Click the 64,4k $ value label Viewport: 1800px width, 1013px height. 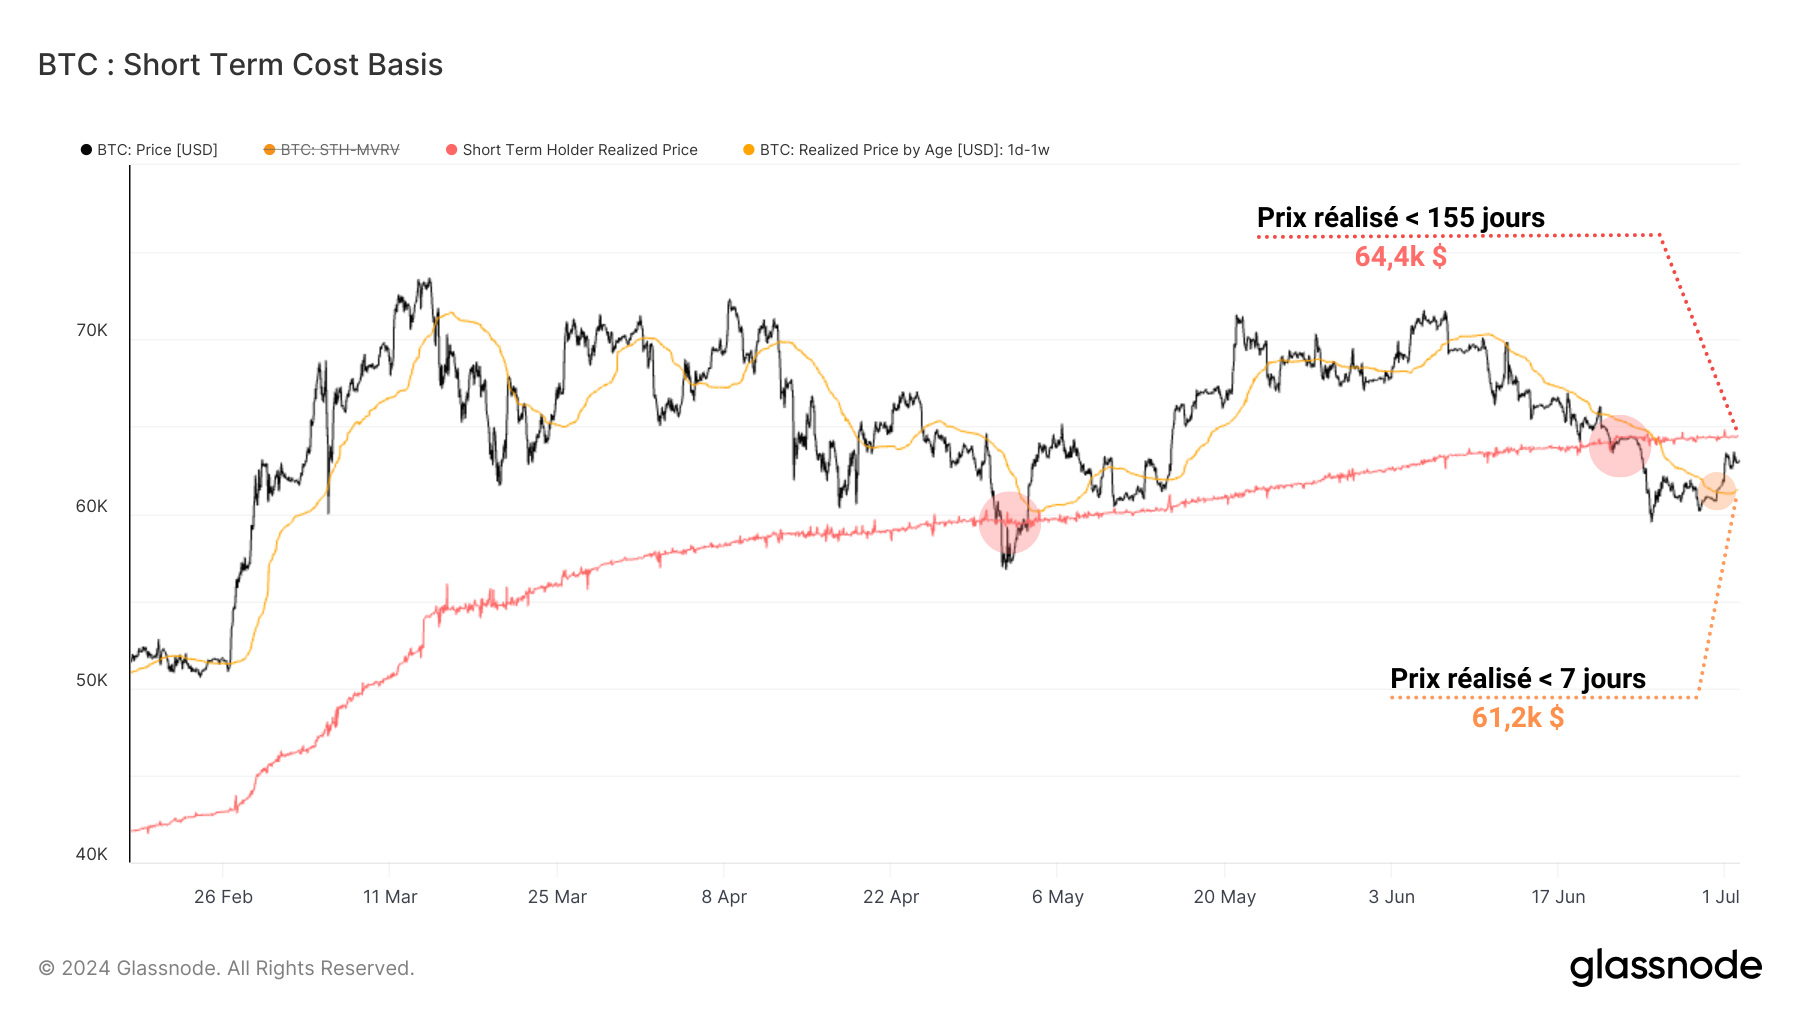[1400, 257]
